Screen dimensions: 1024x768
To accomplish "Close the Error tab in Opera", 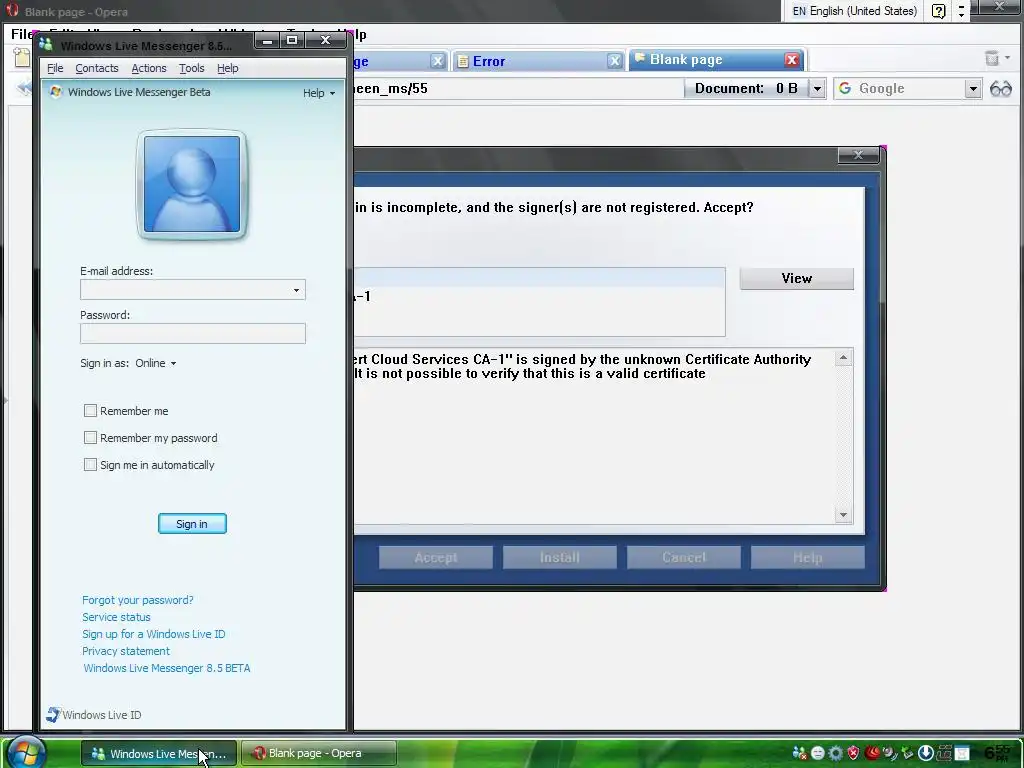I will [x=615, y=61].
